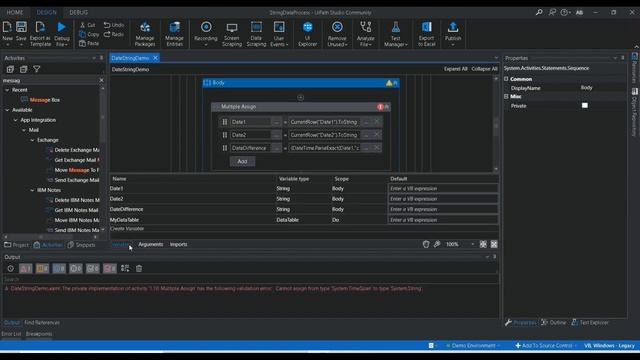Collapse the Multiple Assign activity

387,107
